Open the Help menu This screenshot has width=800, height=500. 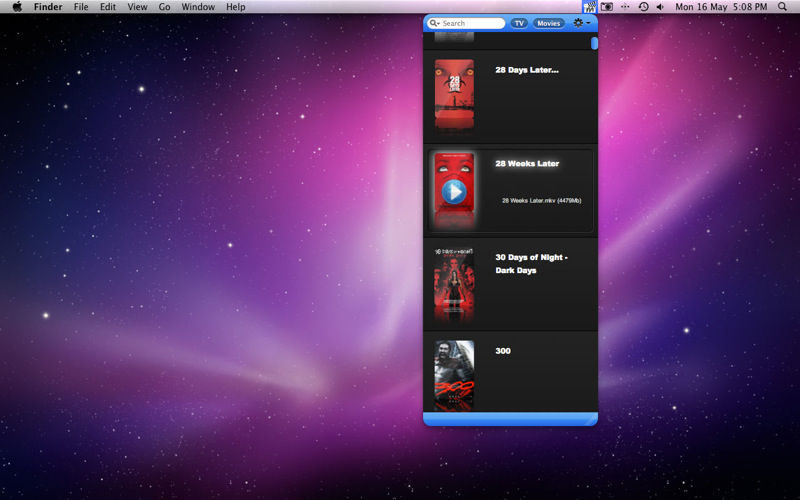tap(236, 7)
